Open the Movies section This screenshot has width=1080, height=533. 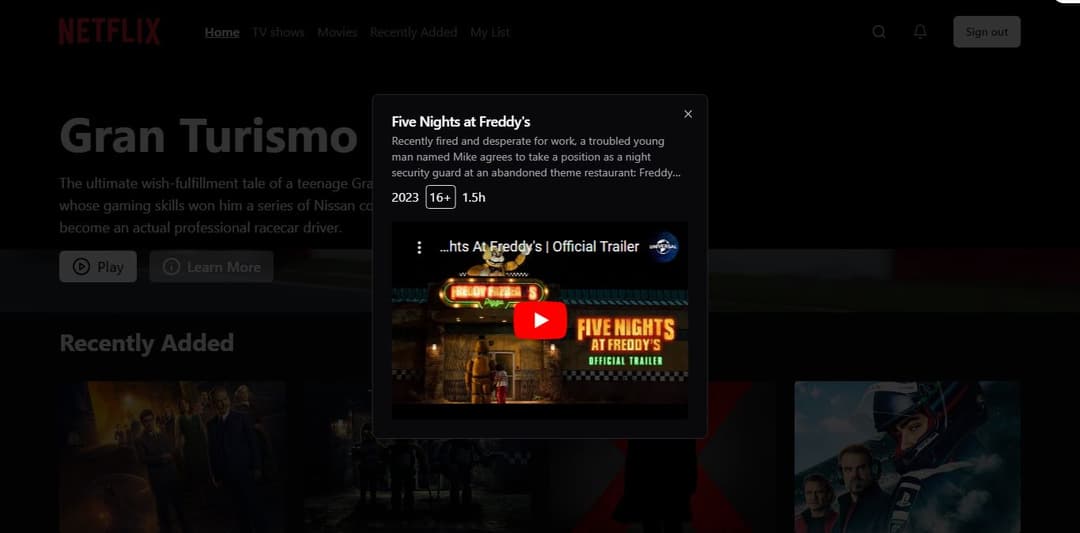pyautogui.click(x=337, y=32)
